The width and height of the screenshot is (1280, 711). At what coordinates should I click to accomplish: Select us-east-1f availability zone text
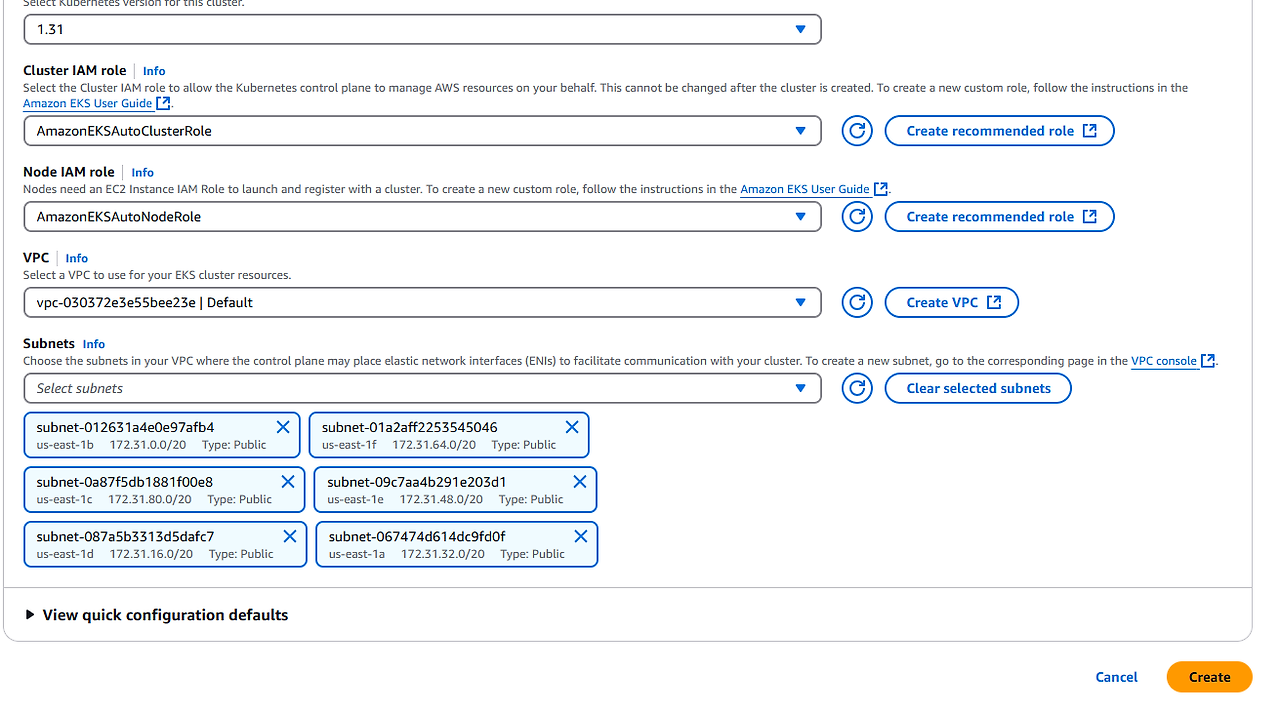[x=349, y=445]
